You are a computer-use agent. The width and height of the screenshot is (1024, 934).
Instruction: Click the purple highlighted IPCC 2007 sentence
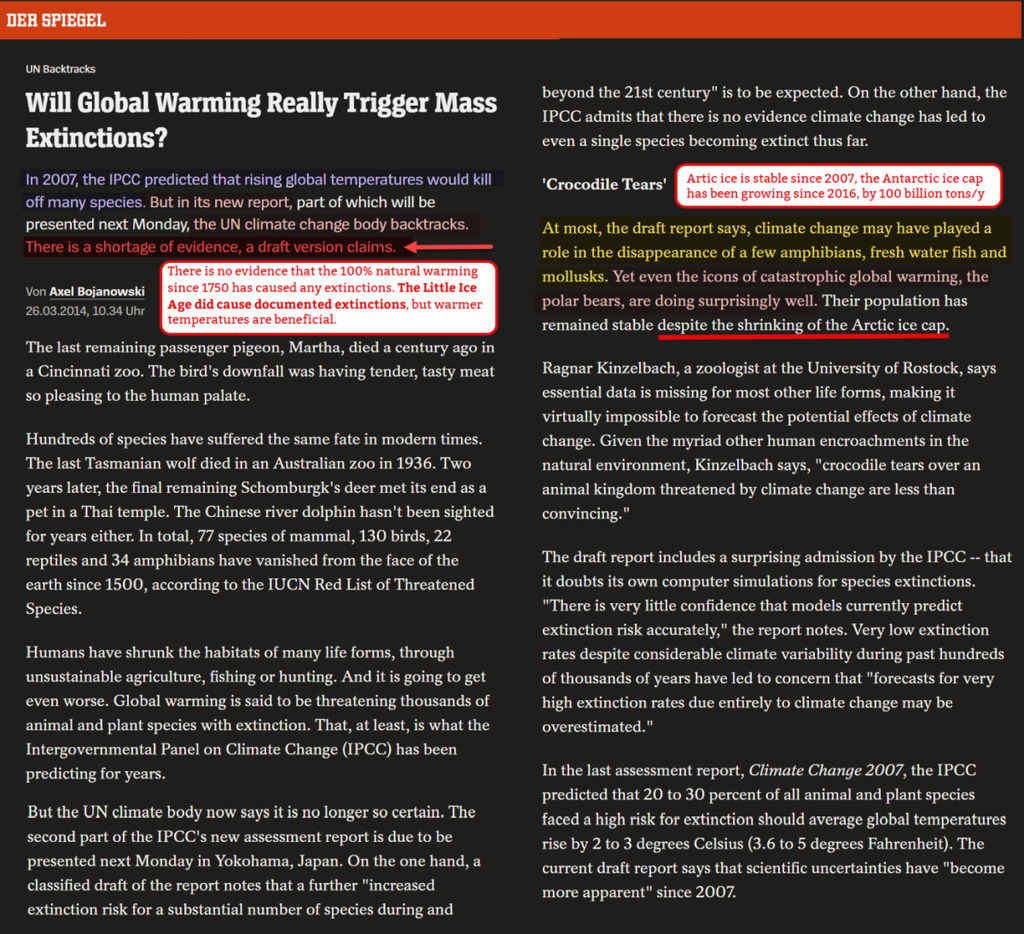tap(259, 191)
